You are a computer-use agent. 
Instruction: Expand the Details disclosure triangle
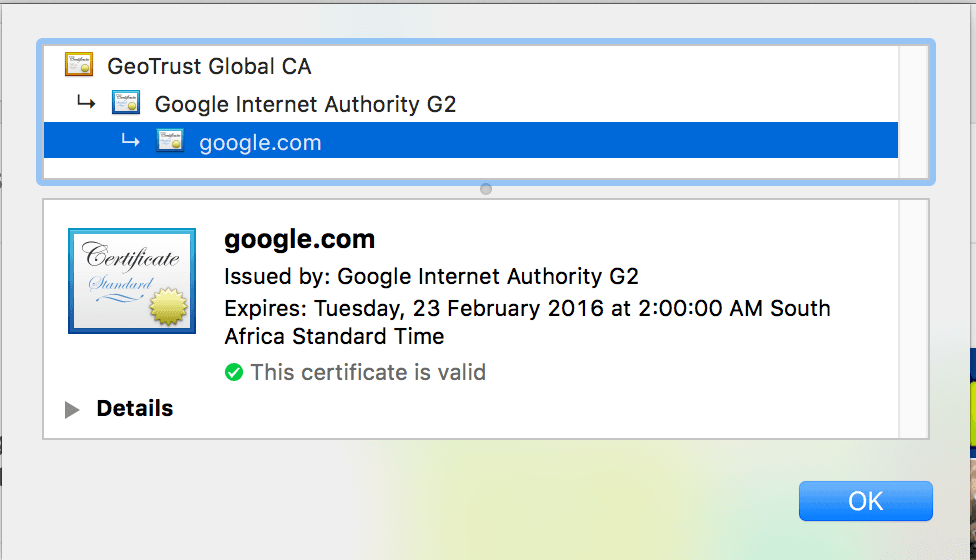point(72,409)
